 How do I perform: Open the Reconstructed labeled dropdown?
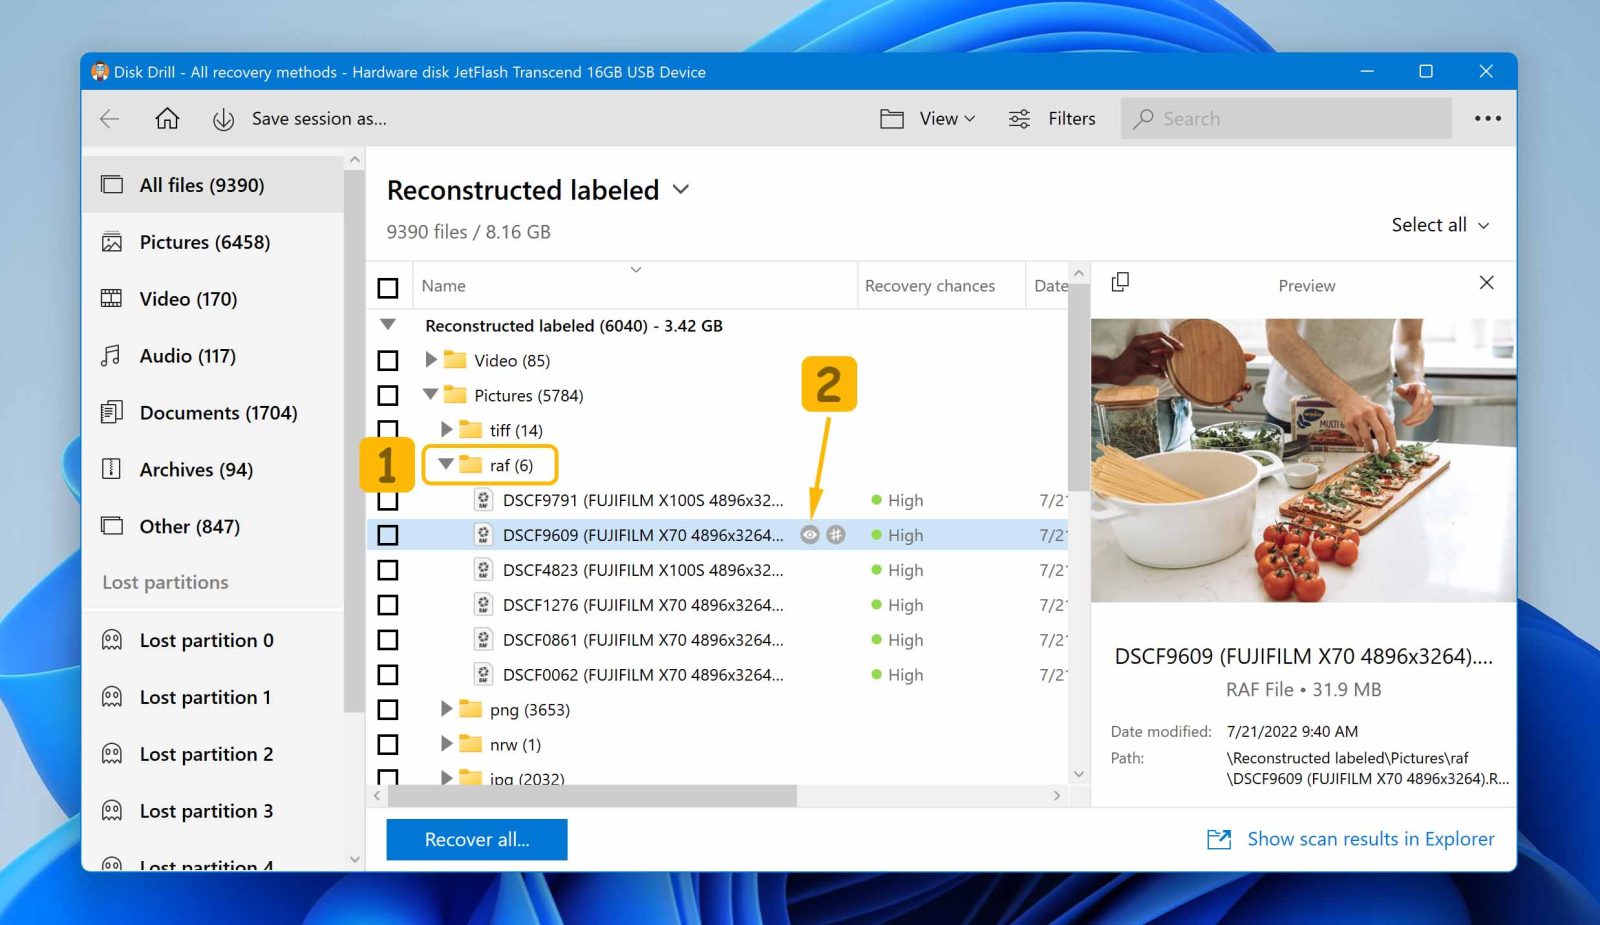pyautogui.click(x=681, y=190)
